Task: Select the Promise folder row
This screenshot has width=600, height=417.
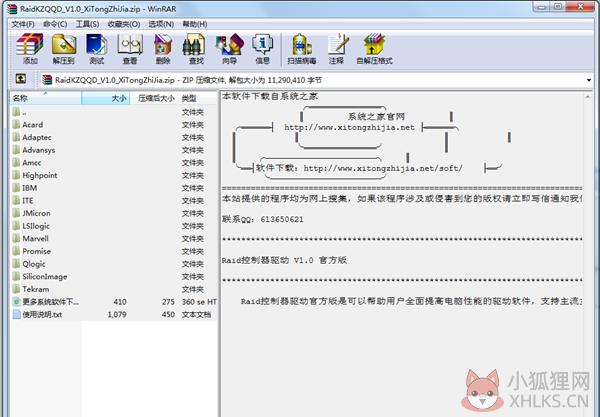Action: [x=114, y=251]
